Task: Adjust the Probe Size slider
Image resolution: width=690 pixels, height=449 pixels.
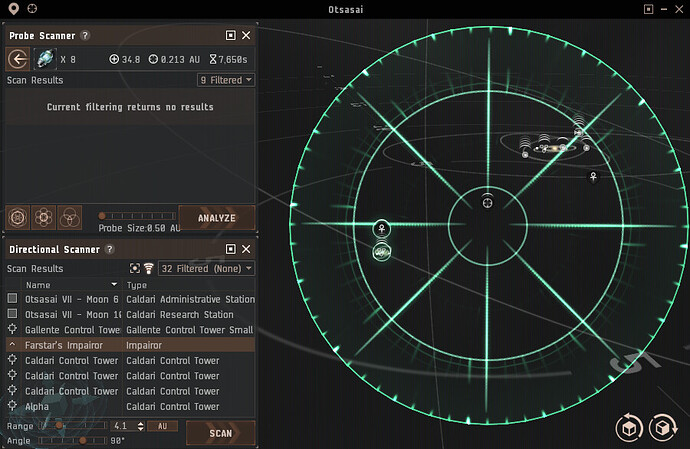Action: point(137,216)
